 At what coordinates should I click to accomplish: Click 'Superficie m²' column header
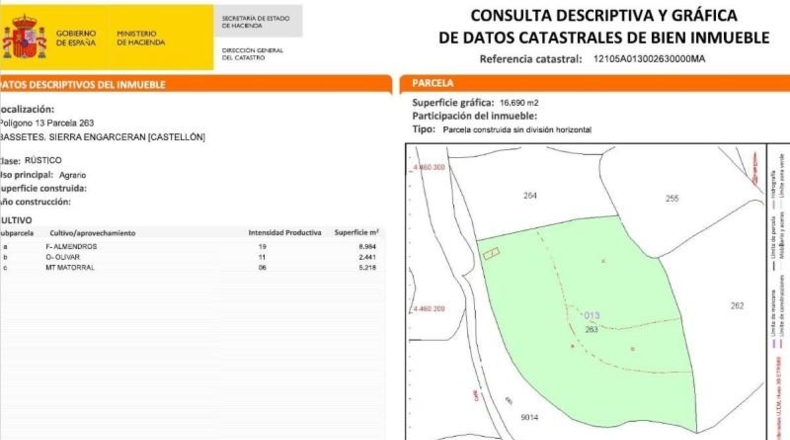tap(357, 232)
